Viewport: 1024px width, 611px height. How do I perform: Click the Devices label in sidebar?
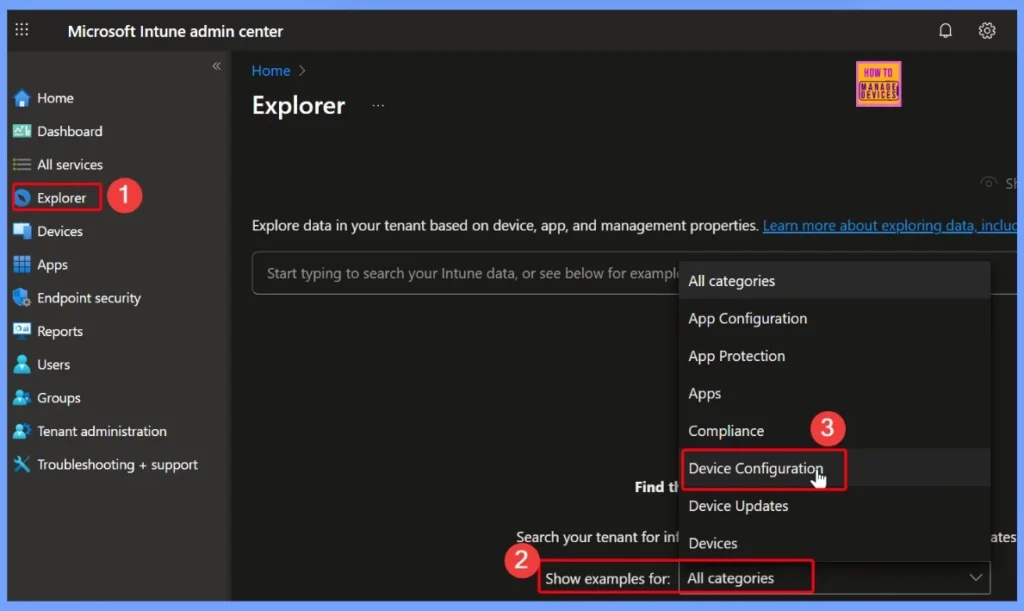(x=59, y=231)
